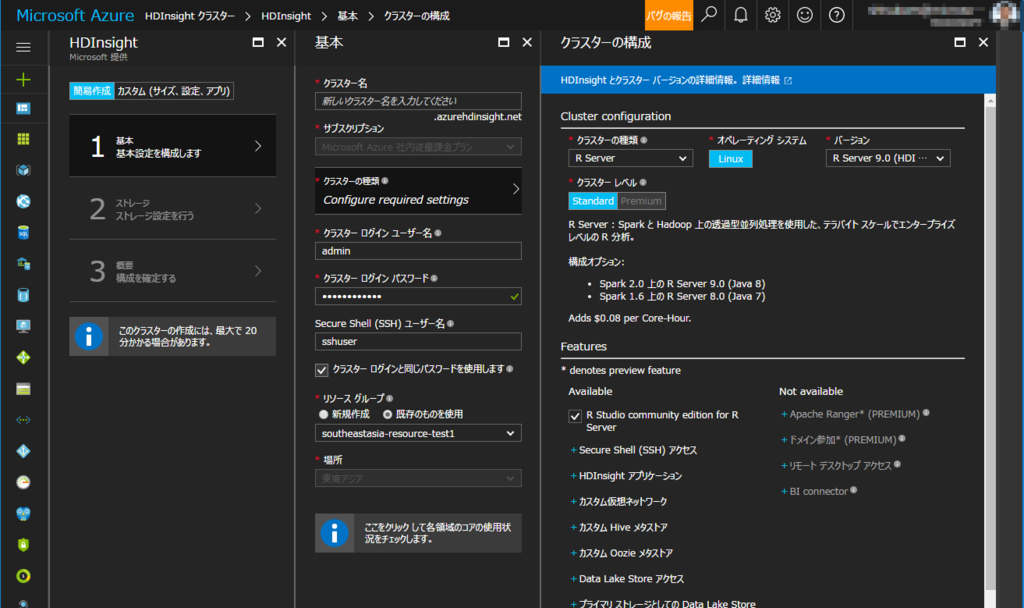This screenshot has height=608, width=1024.
Task: Click the info icon next to クラスター レベル
Action: (x=643, y=183)
